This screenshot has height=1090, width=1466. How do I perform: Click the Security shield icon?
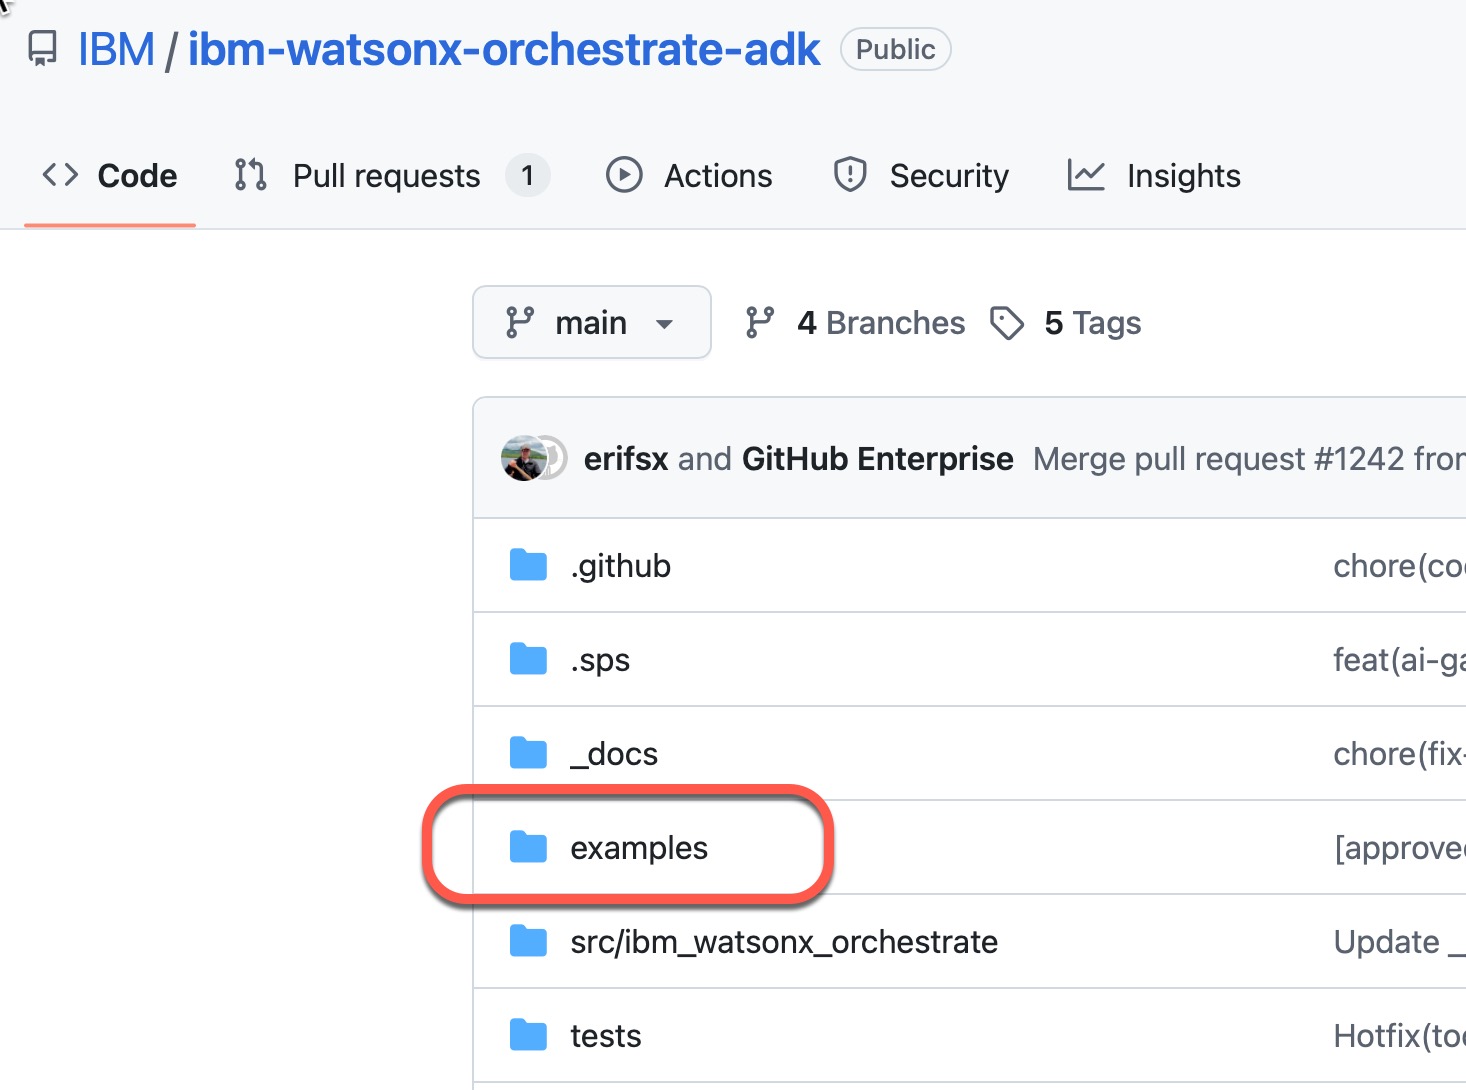[x=849, y=175]
